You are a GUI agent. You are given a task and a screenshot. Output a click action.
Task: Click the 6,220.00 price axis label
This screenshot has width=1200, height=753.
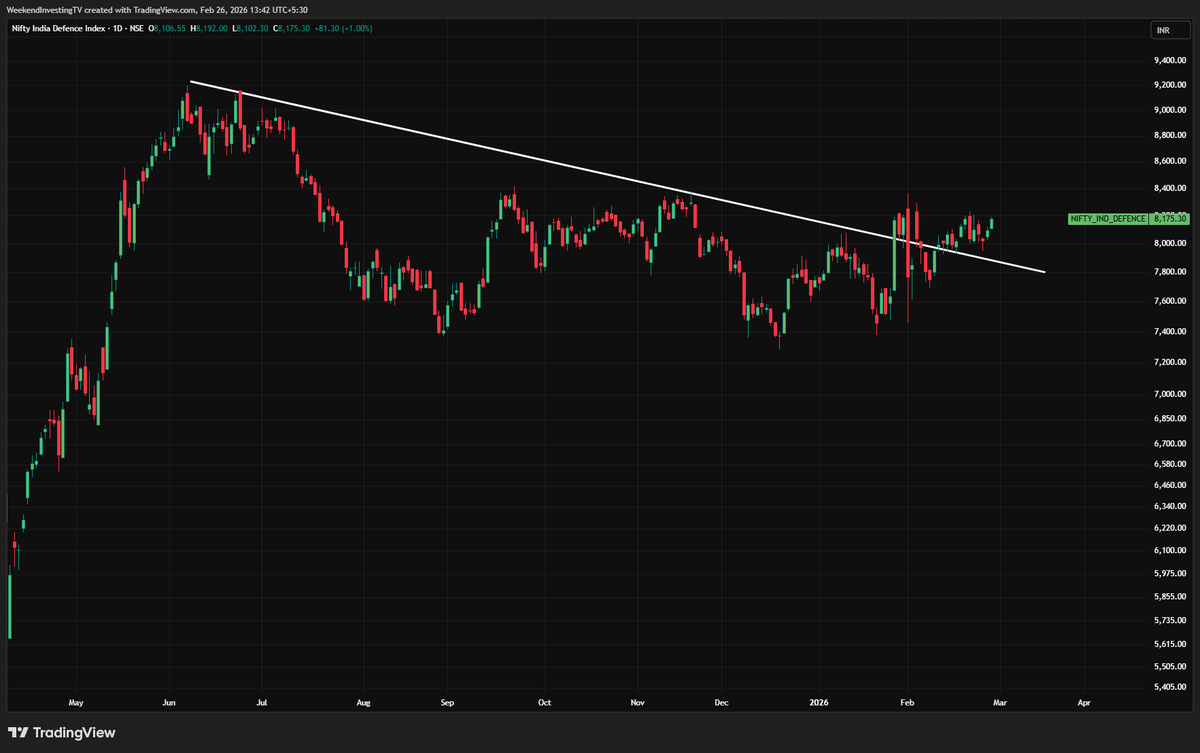coord(1170,528)
